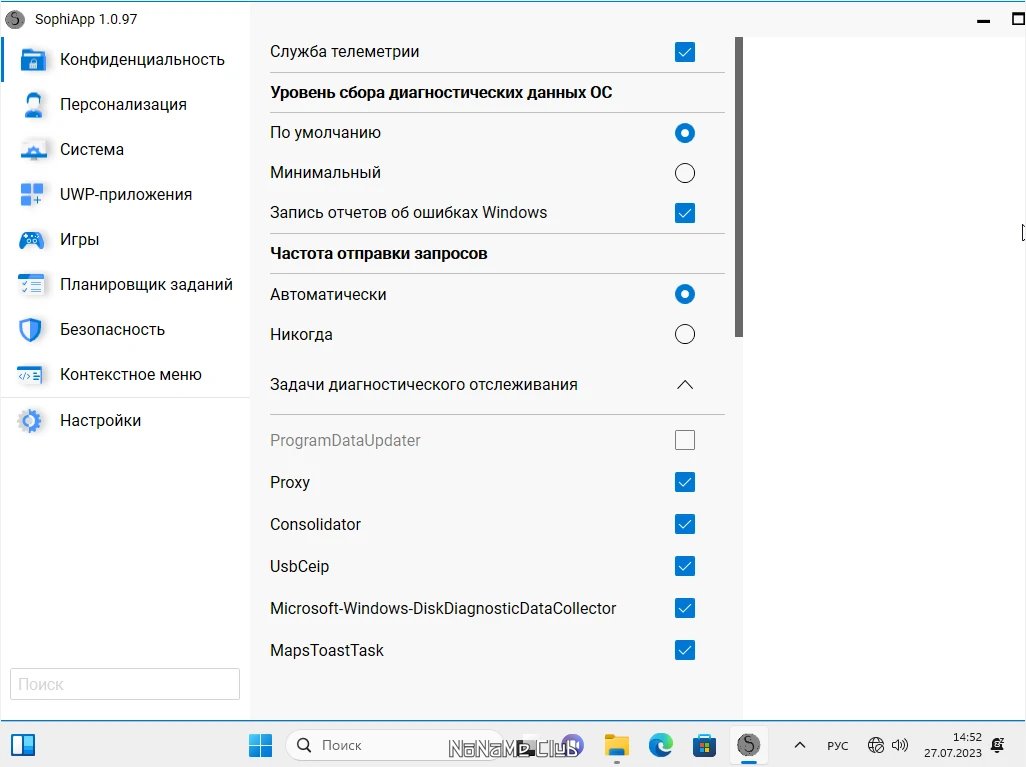Uncheck the Служба телеметрии checkbox
The width and height of the screenshot is (1026, 767).
click(685, 52)
